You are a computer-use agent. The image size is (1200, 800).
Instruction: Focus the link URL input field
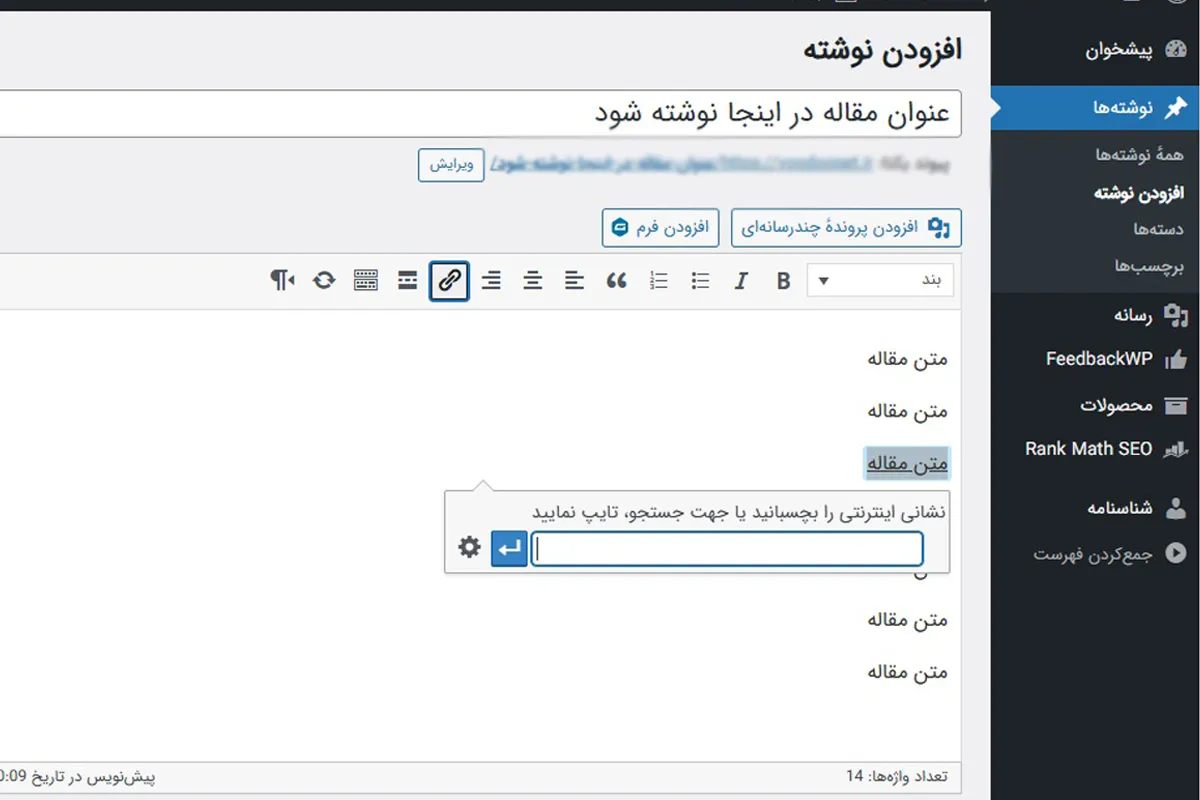(x=727, y=549)
